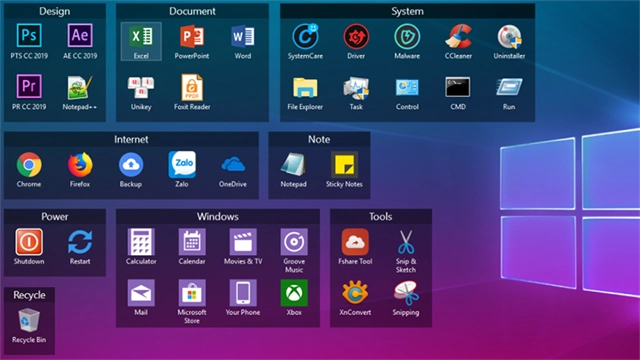Open the Fshare Tool icon

pos(355,242)
